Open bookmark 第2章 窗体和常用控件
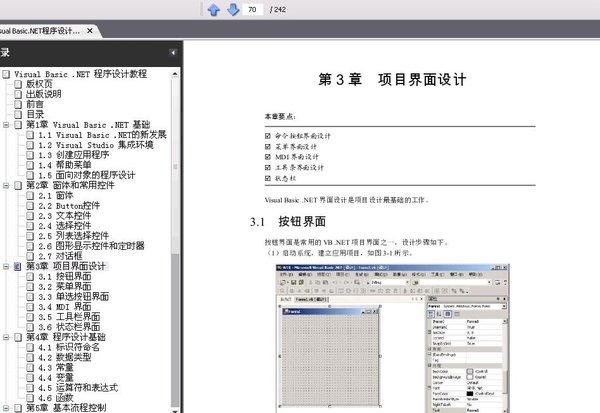This screenshot has height=413, width=600. click(x=70, y=186)
